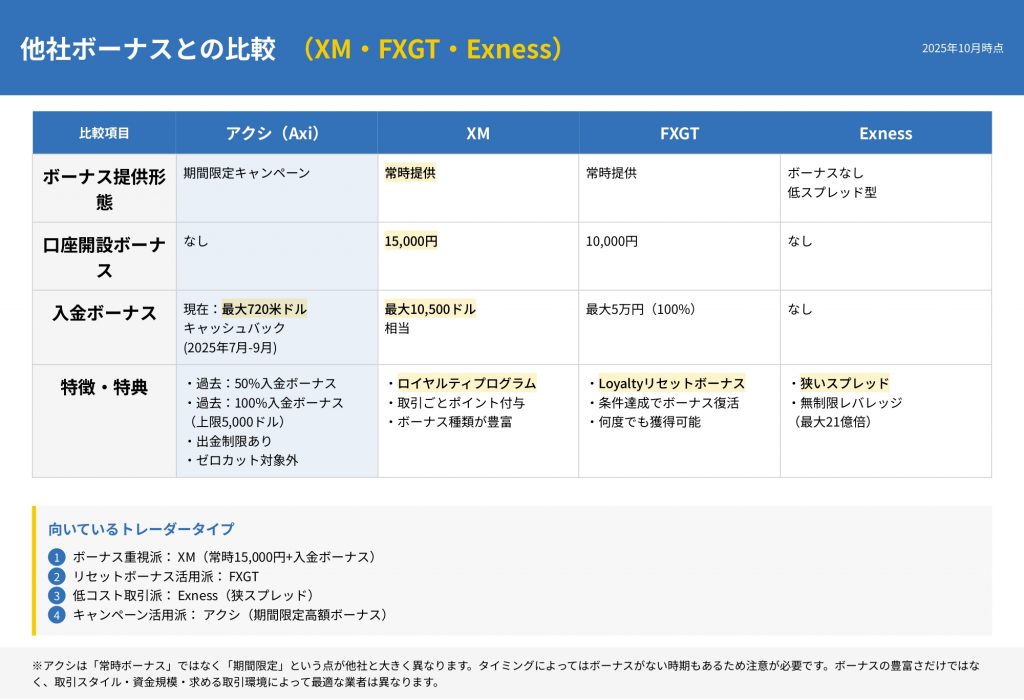Click the 2025年10月時点 date label
The height and width of the screenshot is (700, 1024).
pyautogui.click(x=962, y=48)
